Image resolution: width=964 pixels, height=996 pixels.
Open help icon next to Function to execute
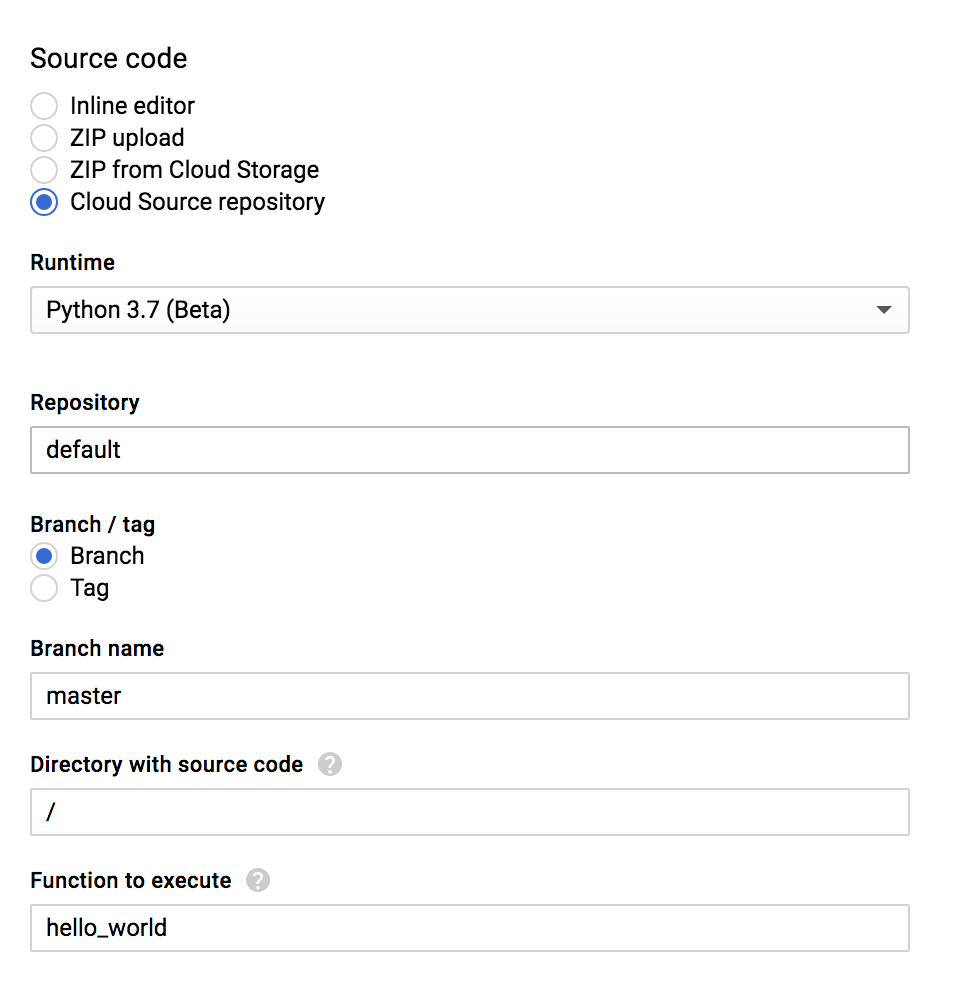click(x=258, y=880)
